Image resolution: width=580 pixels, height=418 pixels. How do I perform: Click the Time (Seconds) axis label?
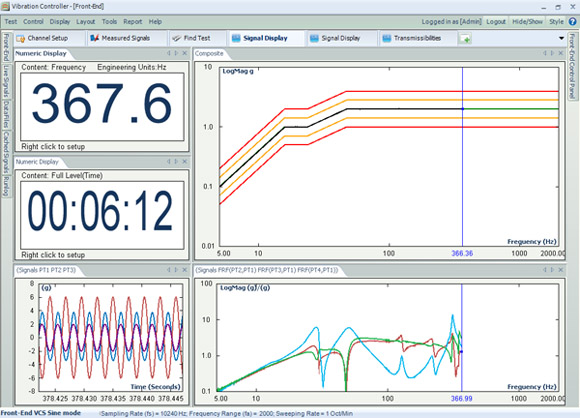[x=155, y=387]
